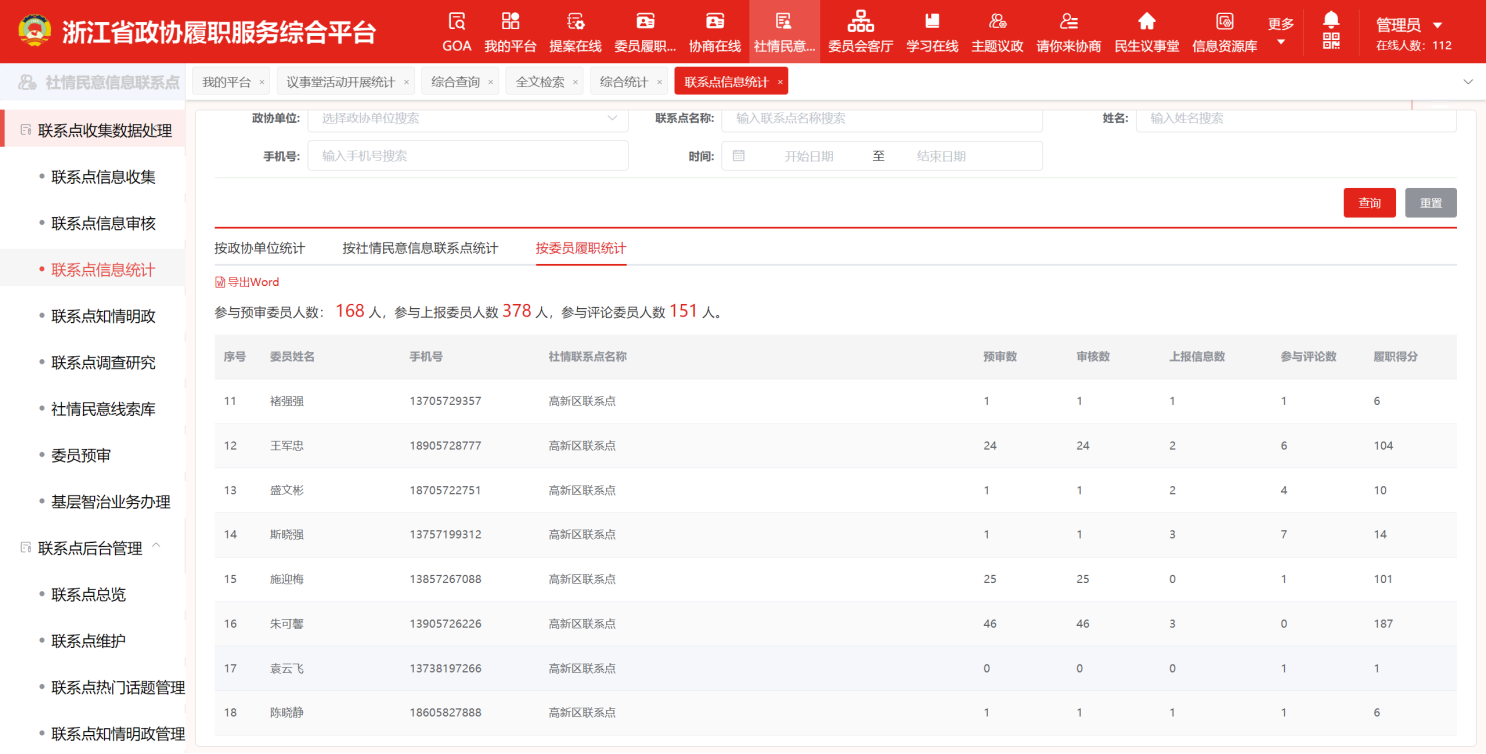The image size is (1486, 754).
Task: Close the 联系点信息统计 tab
Action: [780, 83]
